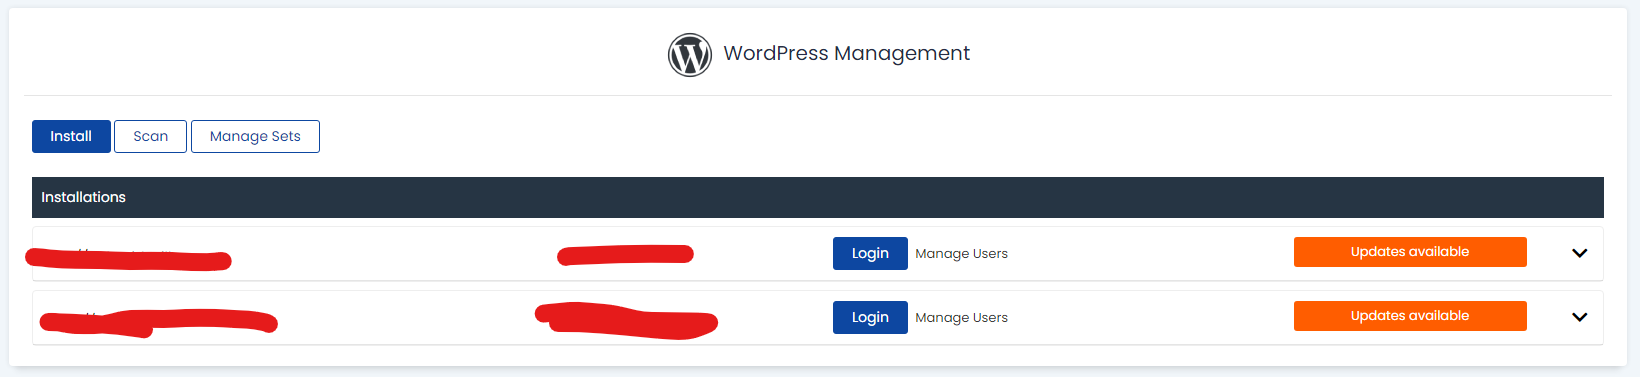This screenshot has height=377, width=1640.
Task: Click the WordPress logo icon
Action: point(690,55)
